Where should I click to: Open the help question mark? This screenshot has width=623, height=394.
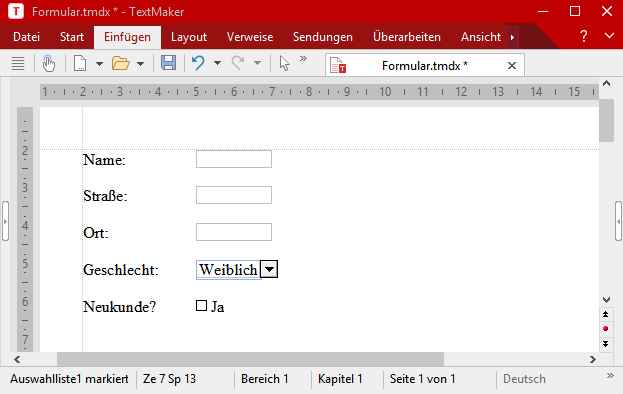(583, 37)
